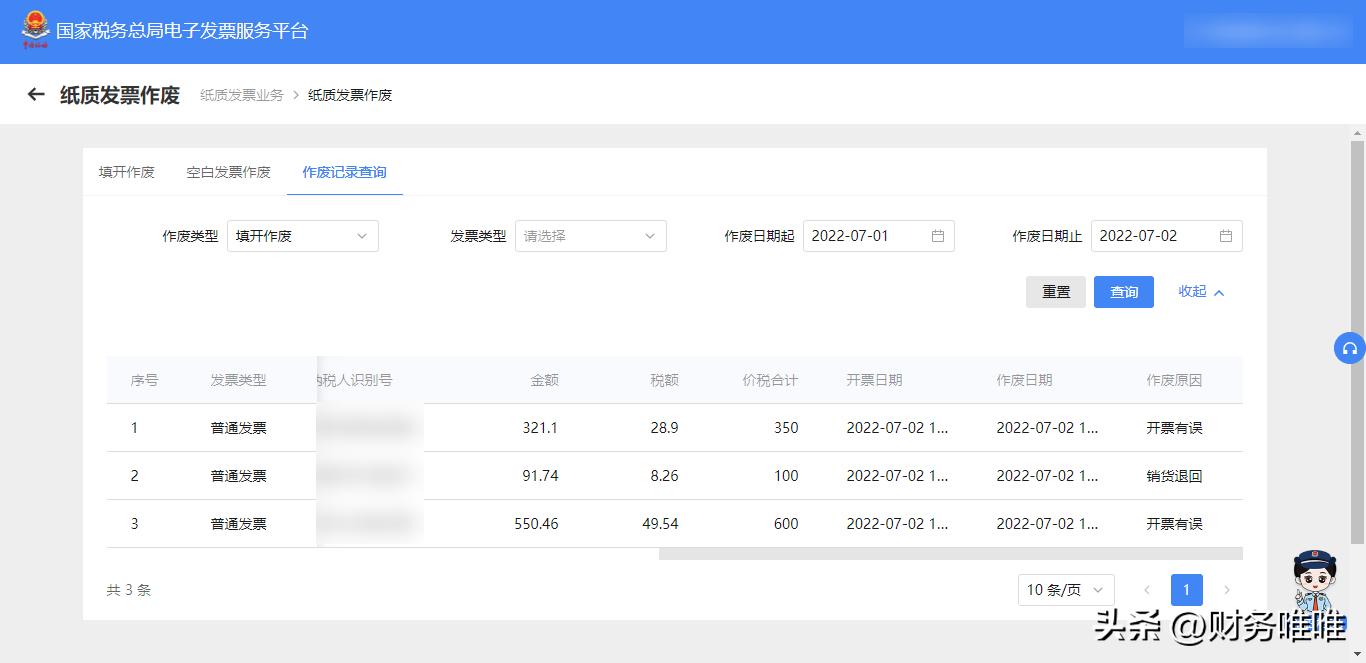The width and height of the screenshot is (1366, 663).
Task: Collapse the filters with 收起
Action: coord(1200,292)
